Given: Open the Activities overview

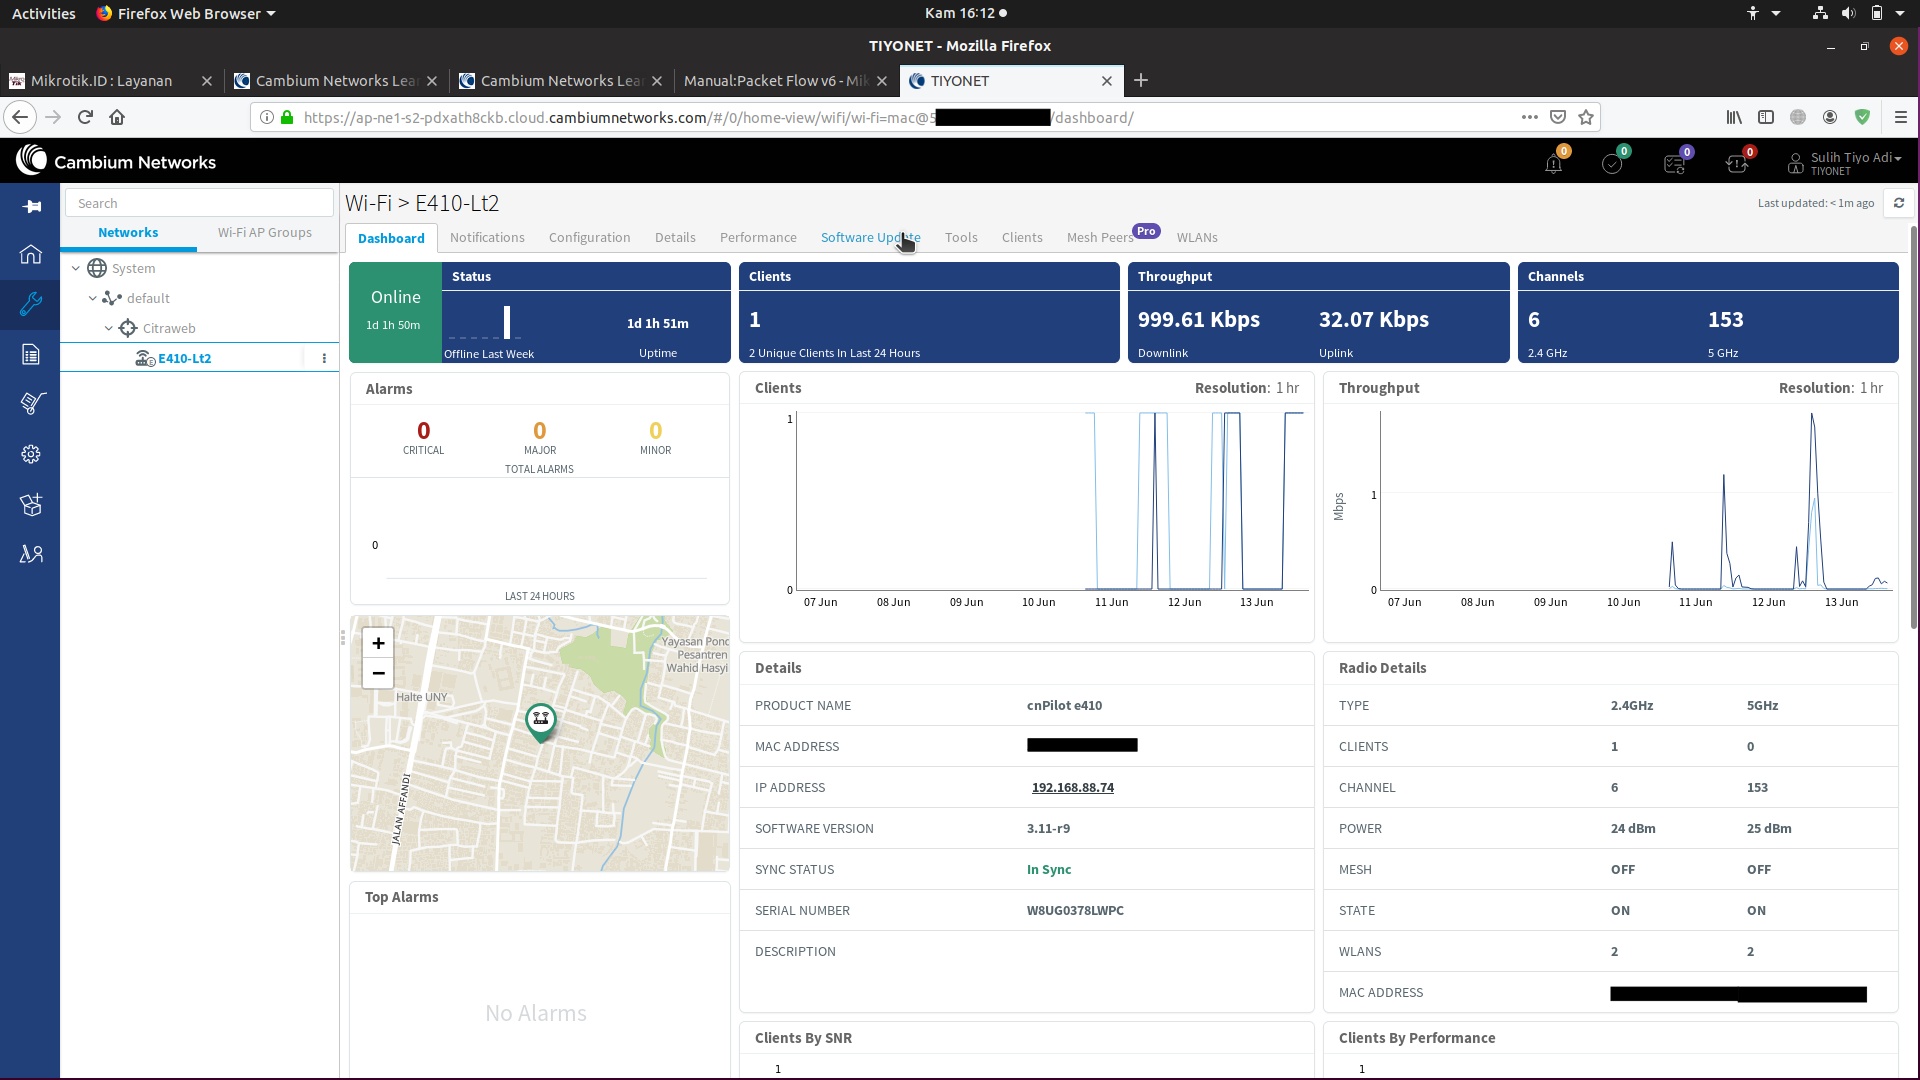Looking at the screenshot, I should coord(44,13).
